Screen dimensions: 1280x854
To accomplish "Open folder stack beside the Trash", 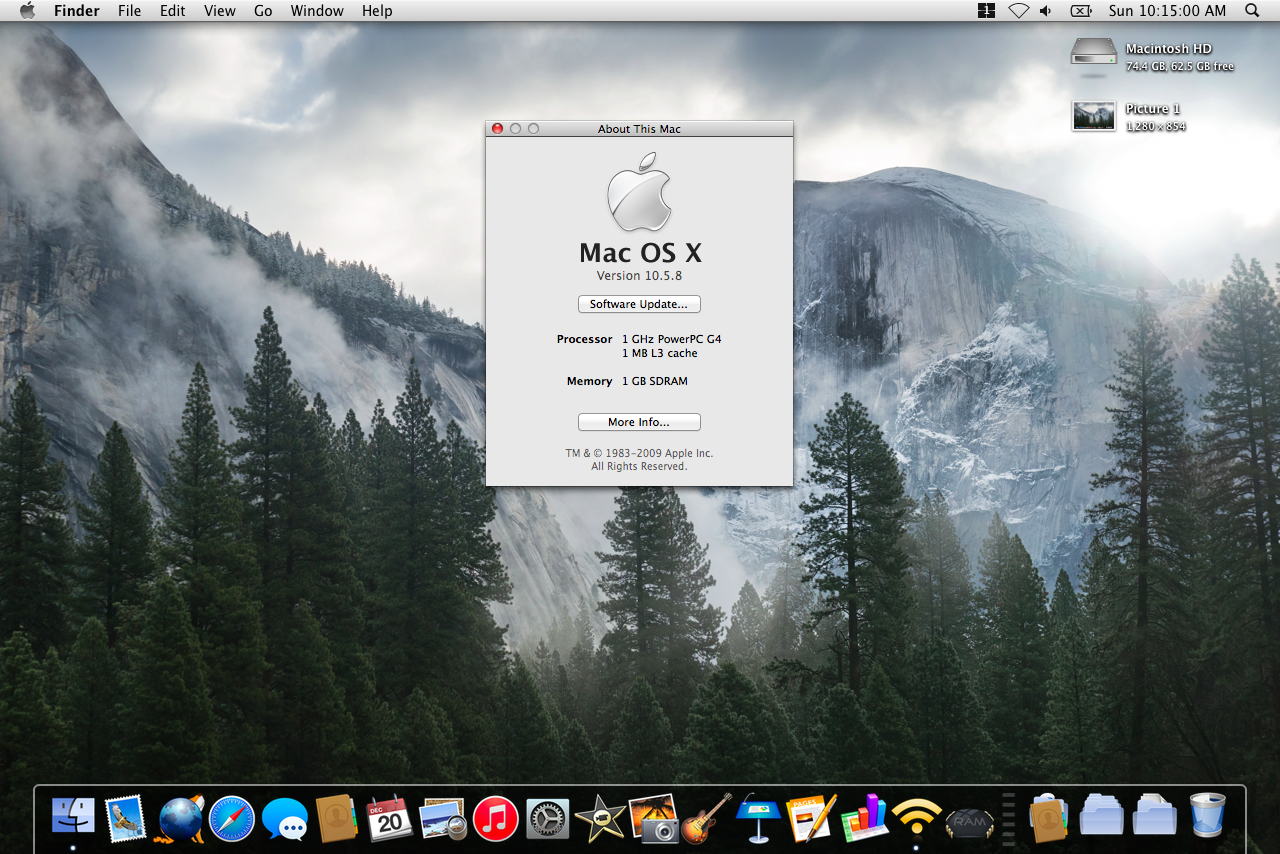I will (1155, 817).
